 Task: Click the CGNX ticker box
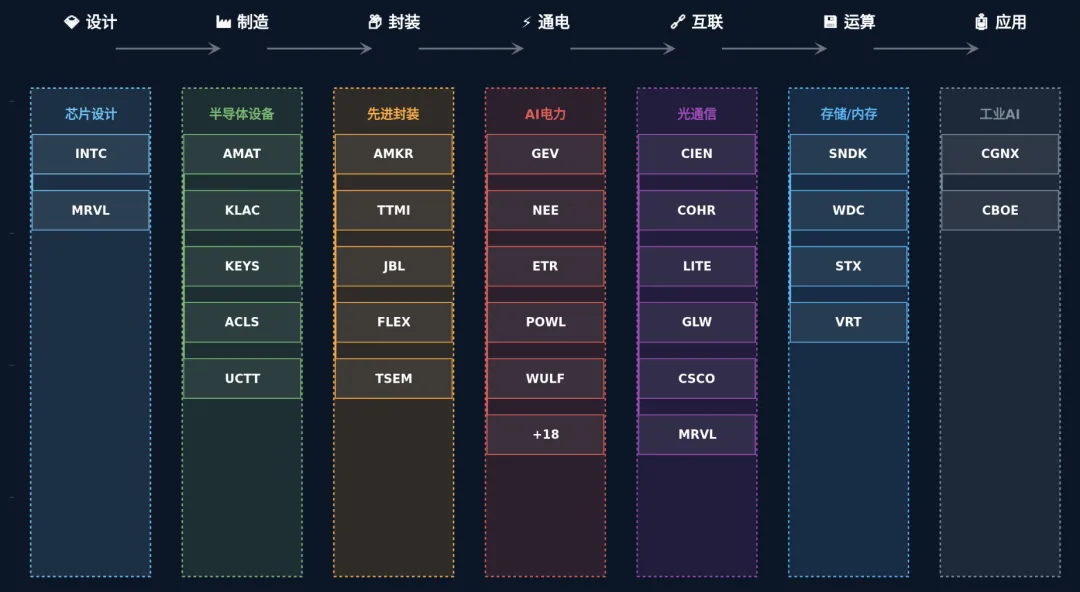[x=1000, y=154]
